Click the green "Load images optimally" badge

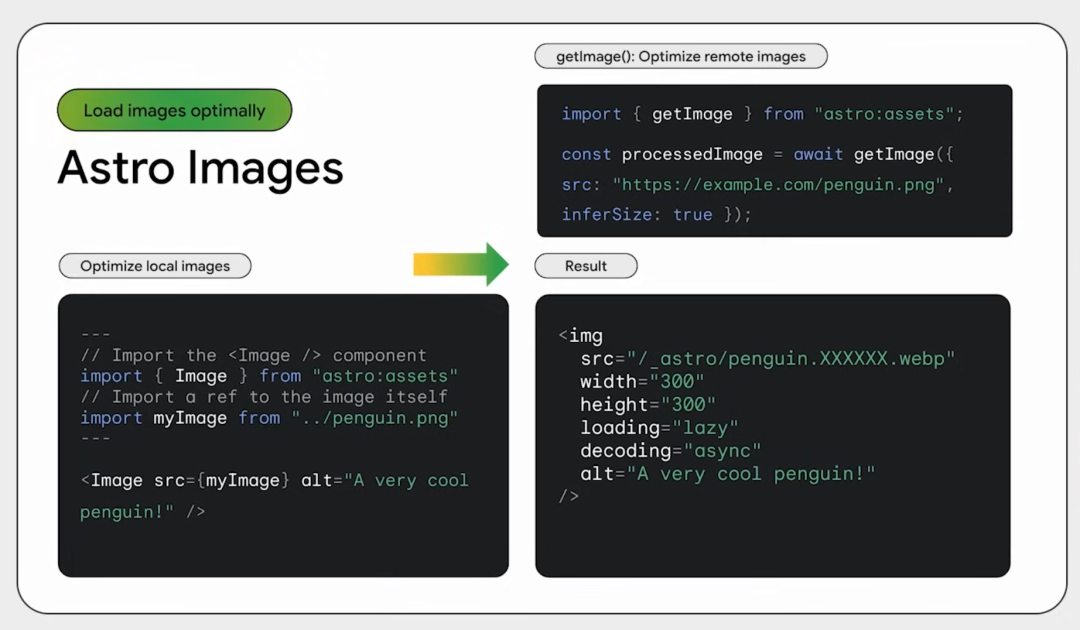(x=174, y=110)
